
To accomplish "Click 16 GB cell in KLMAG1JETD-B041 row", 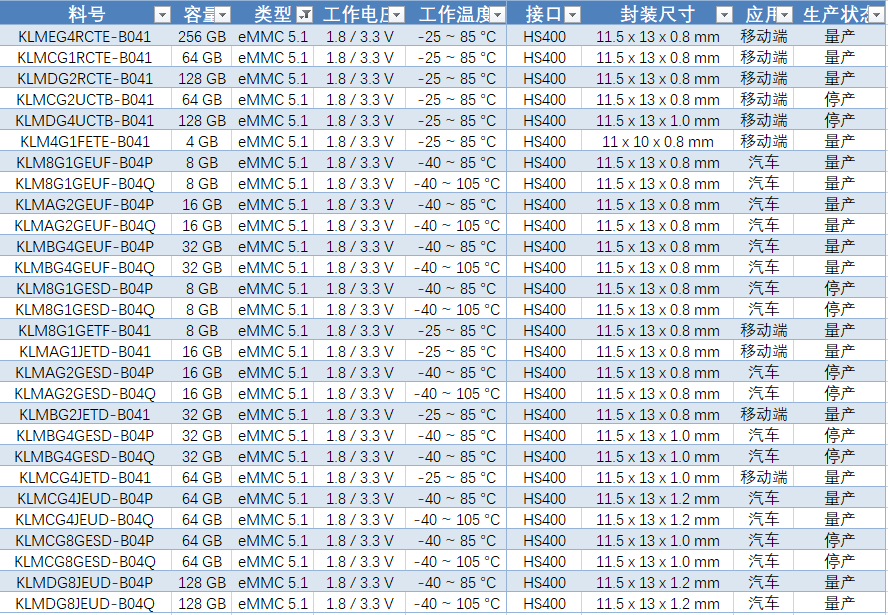I will click(x=202, y=352).
